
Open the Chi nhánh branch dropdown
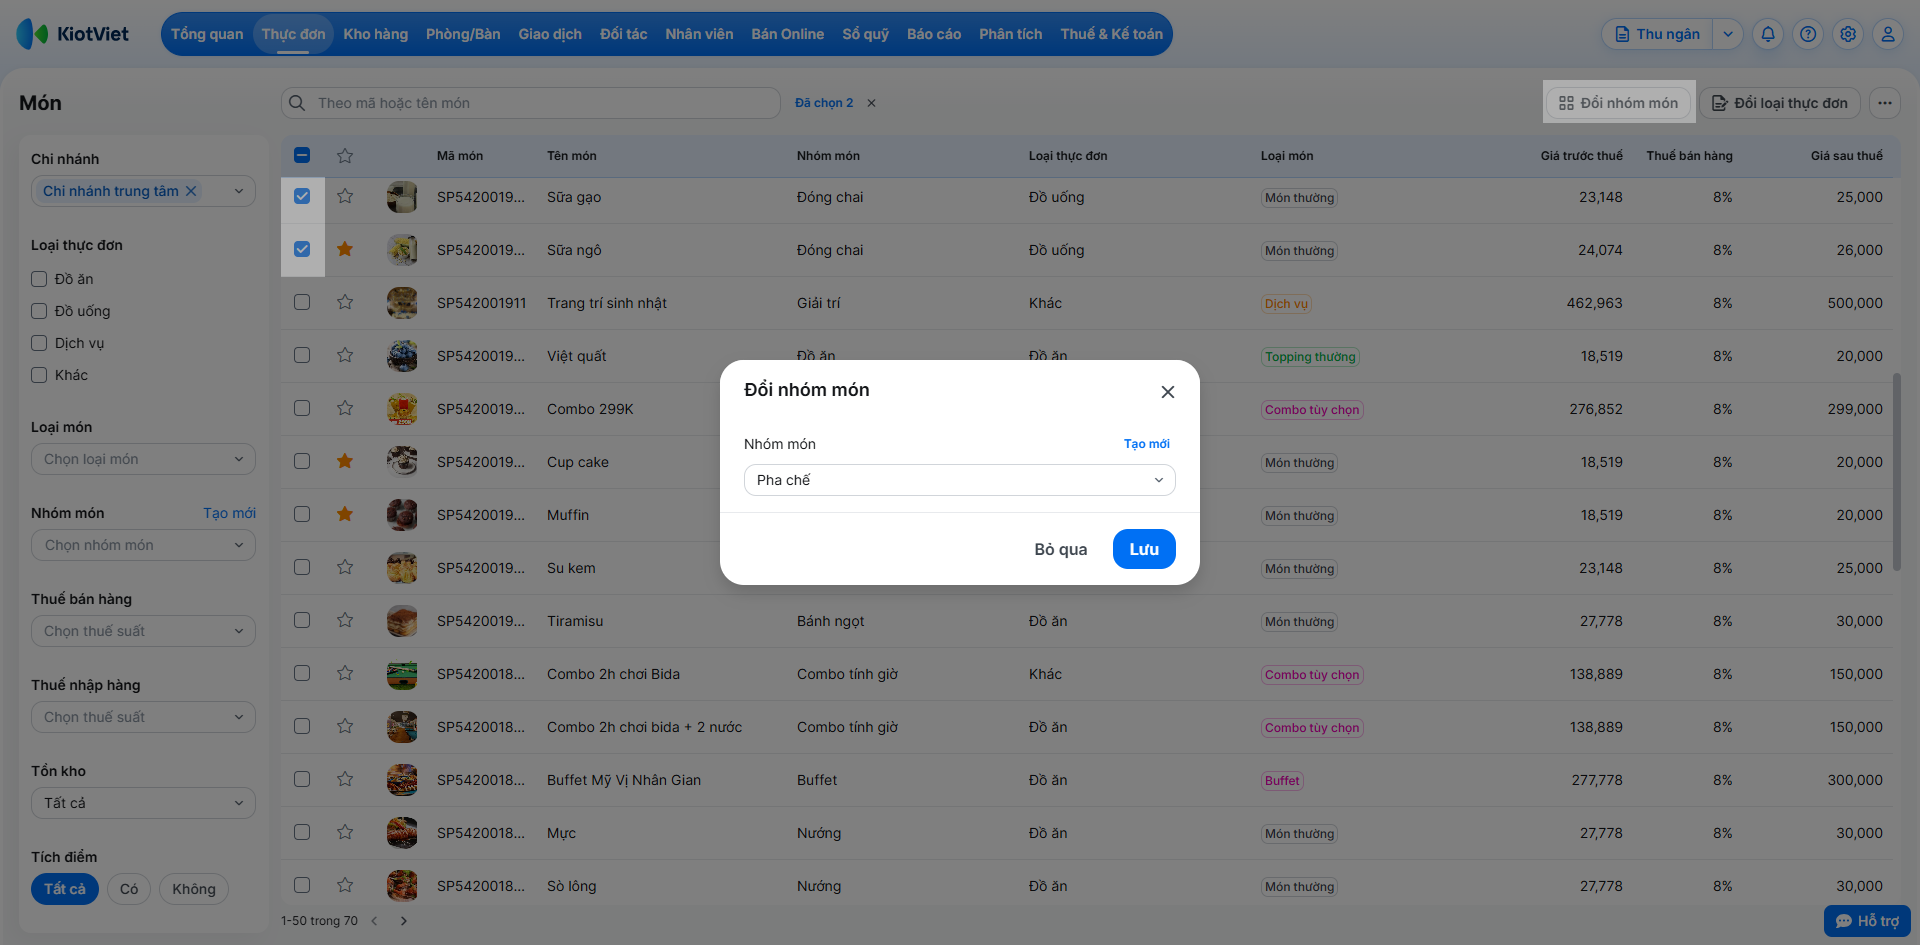(143, 191)
